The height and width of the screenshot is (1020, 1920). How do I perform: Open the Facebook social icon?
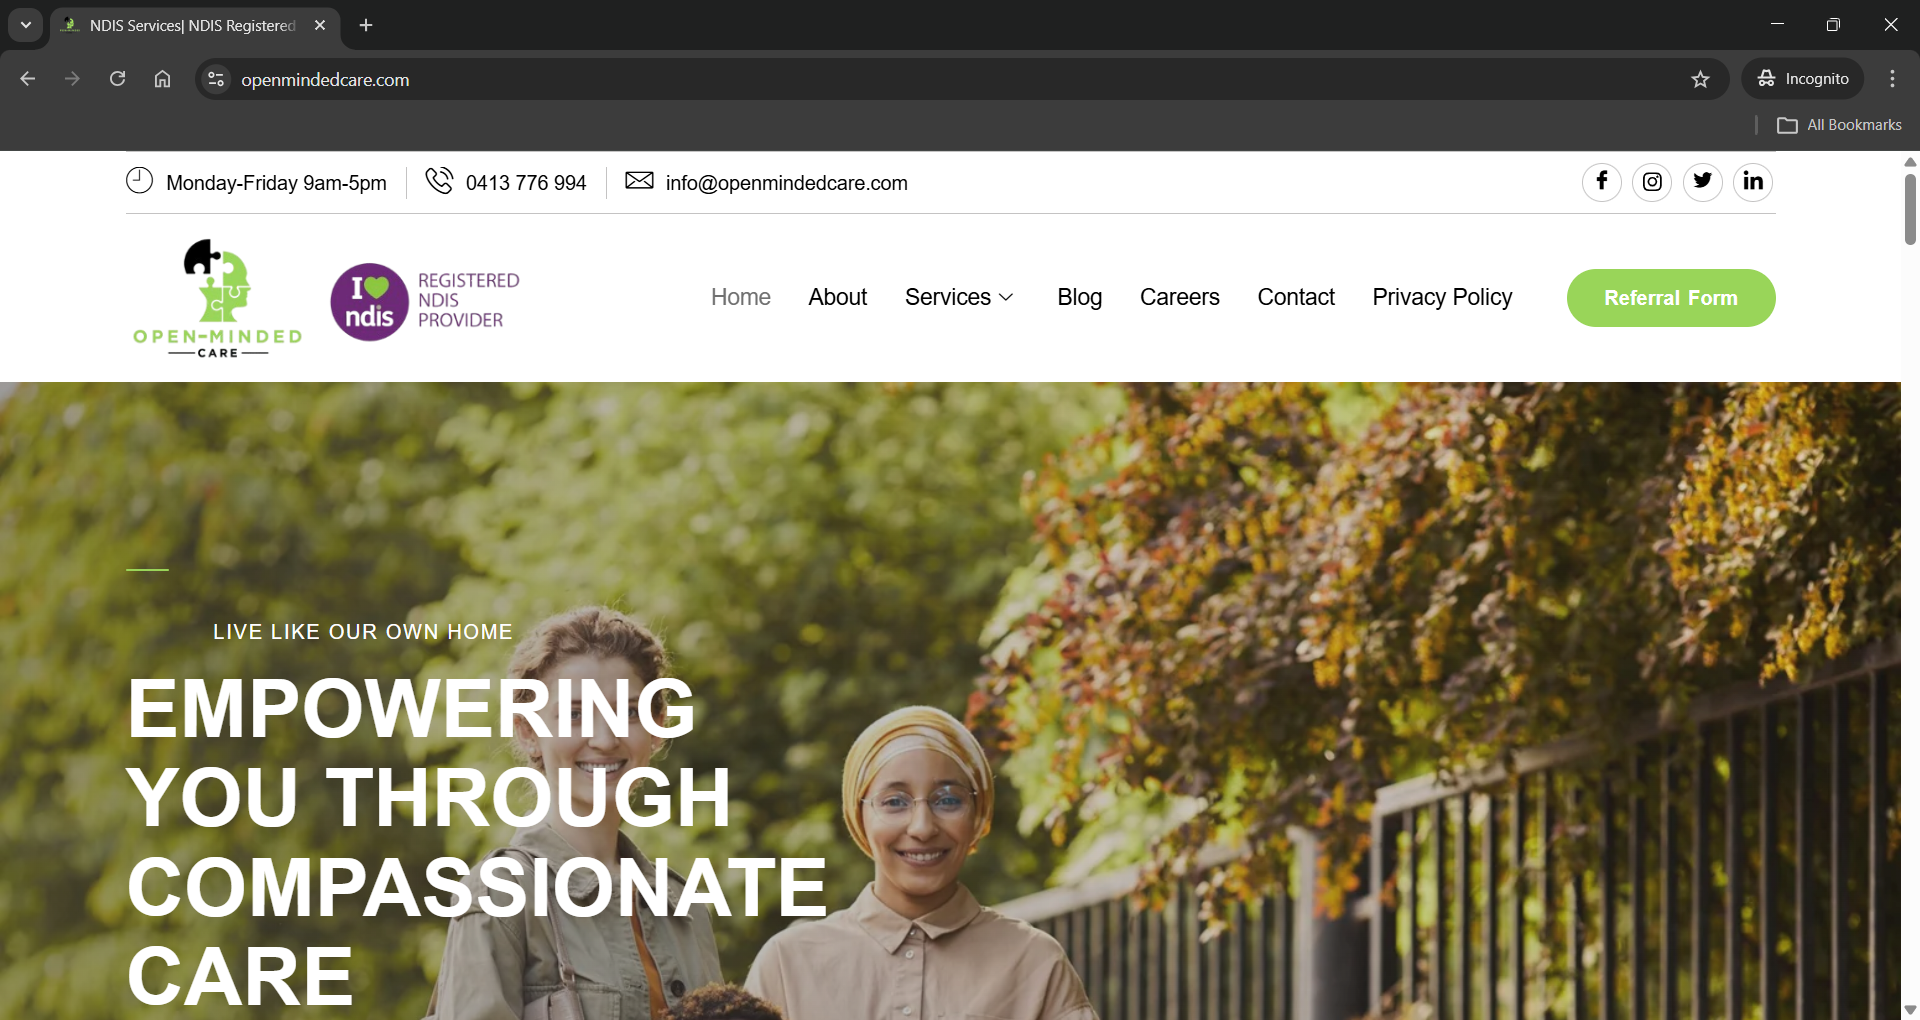1602,182
